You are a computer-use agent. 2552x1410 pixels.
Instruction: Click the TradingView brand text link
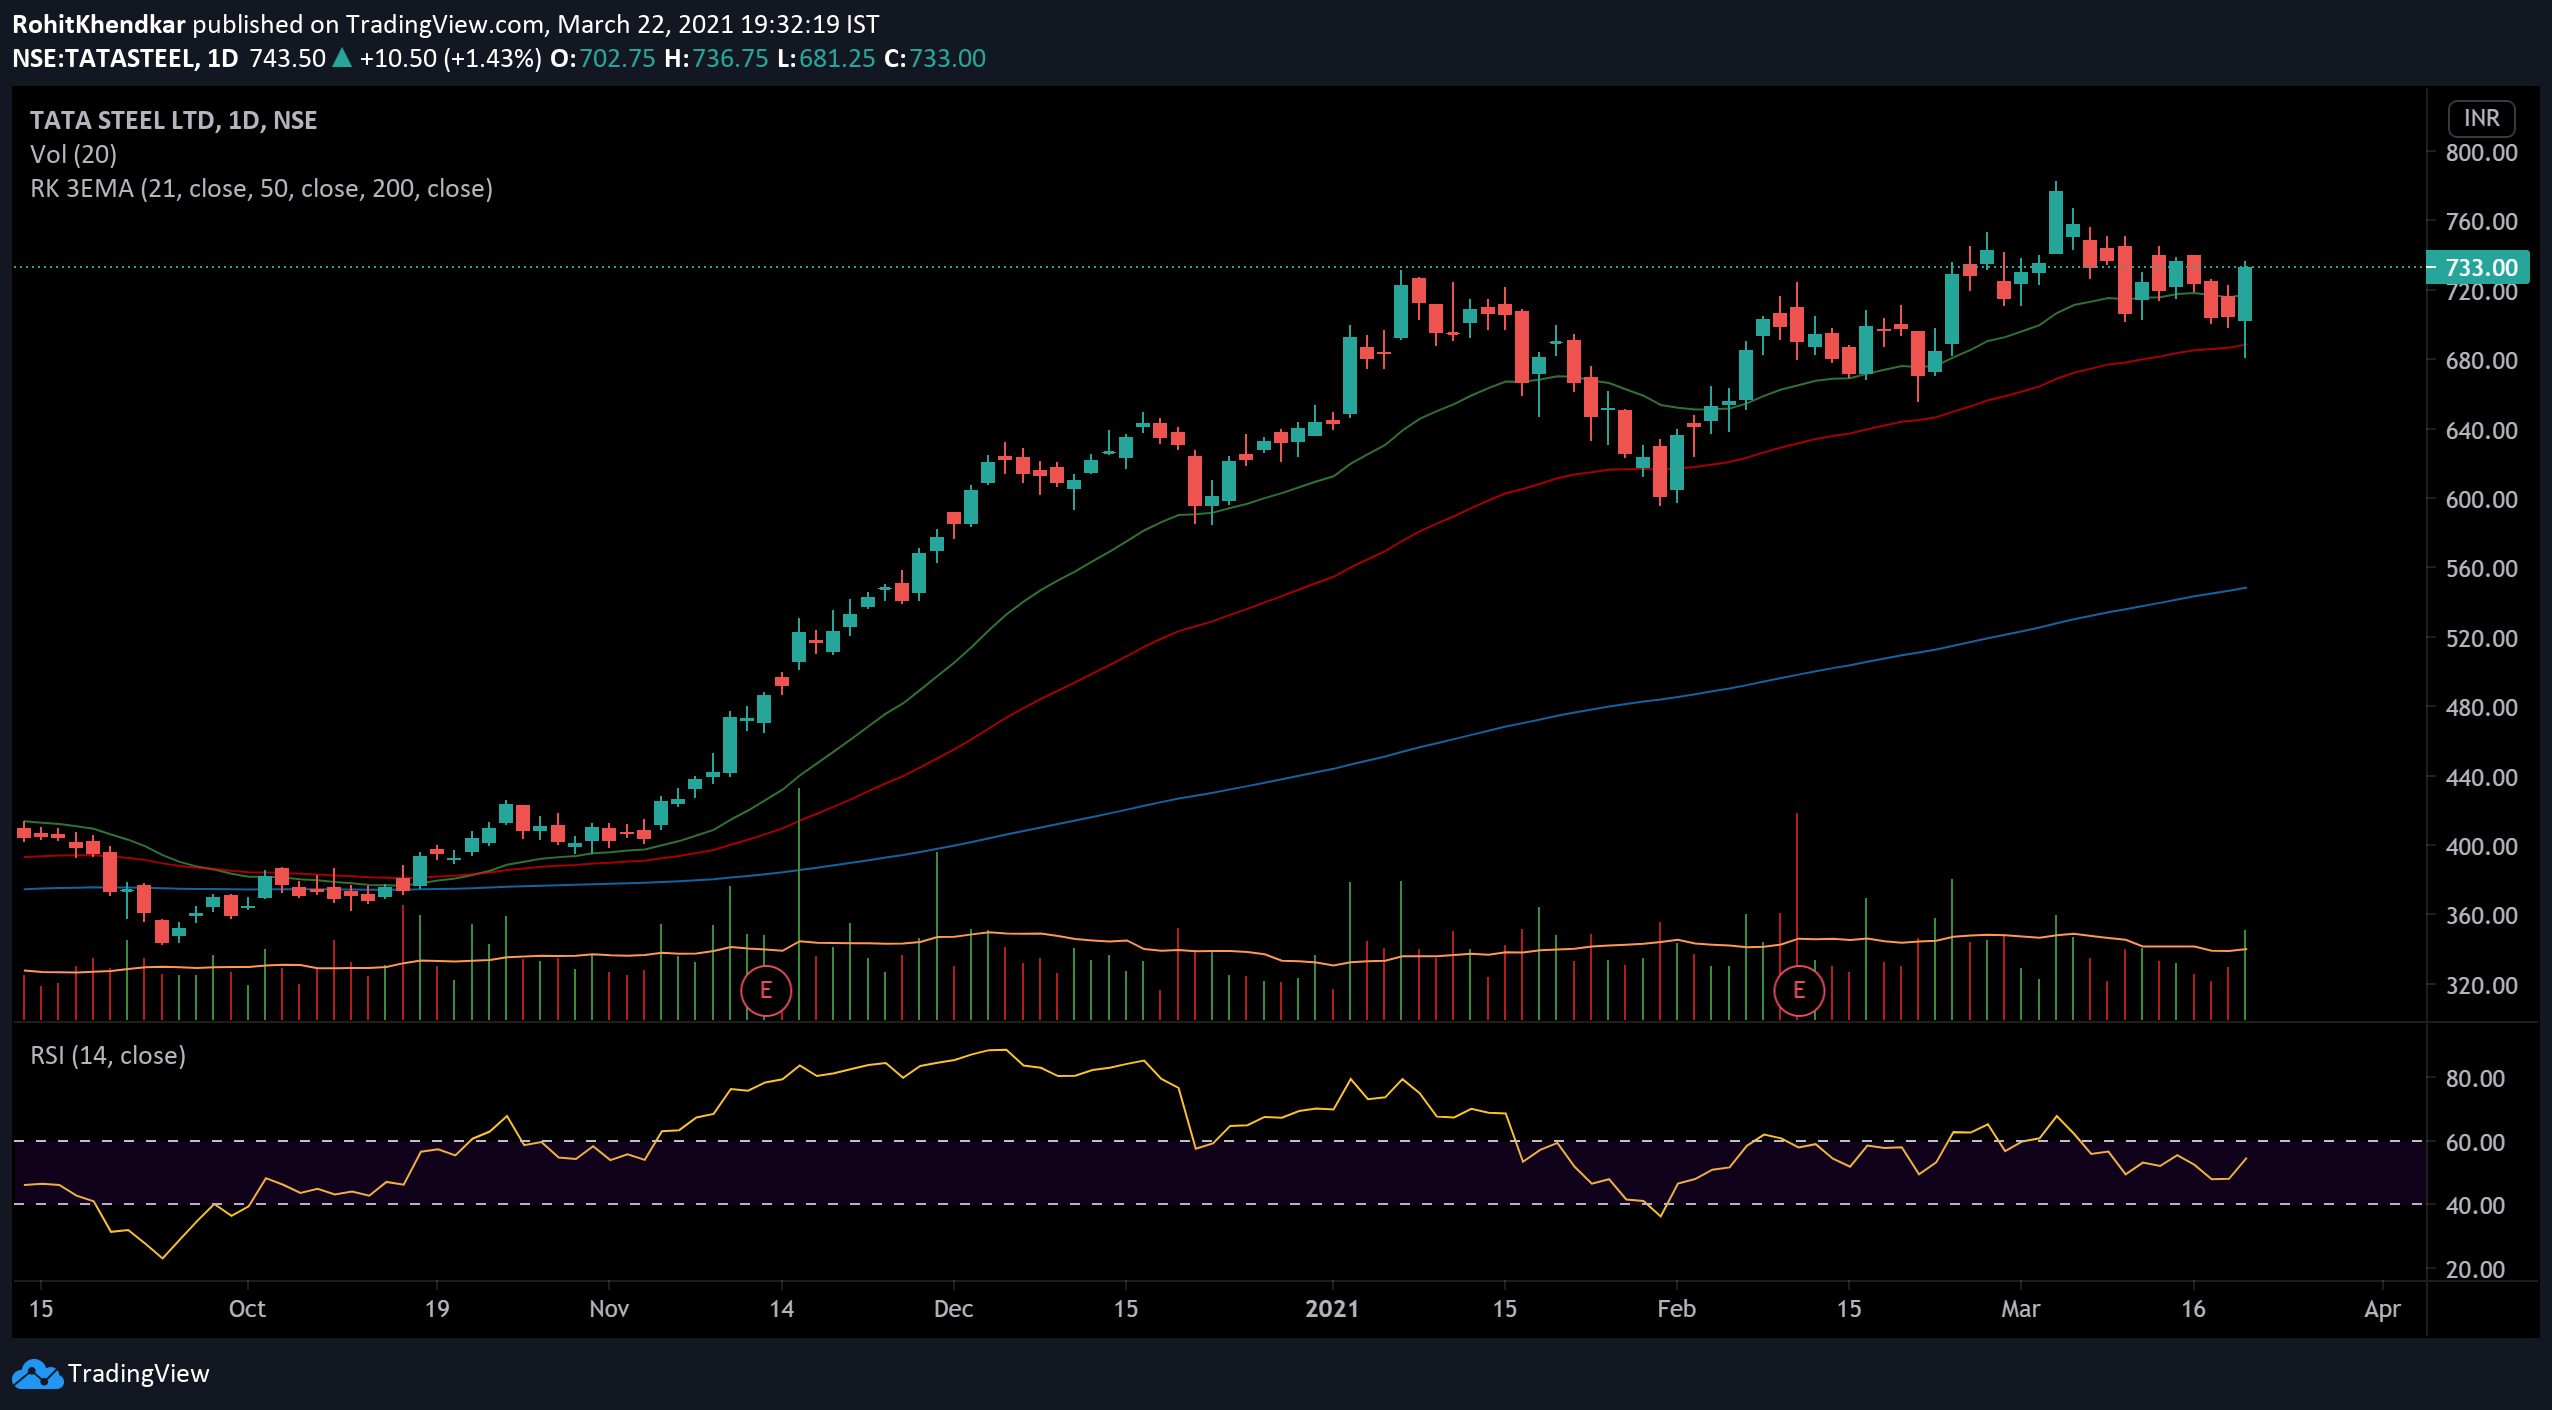point(139,1374)
